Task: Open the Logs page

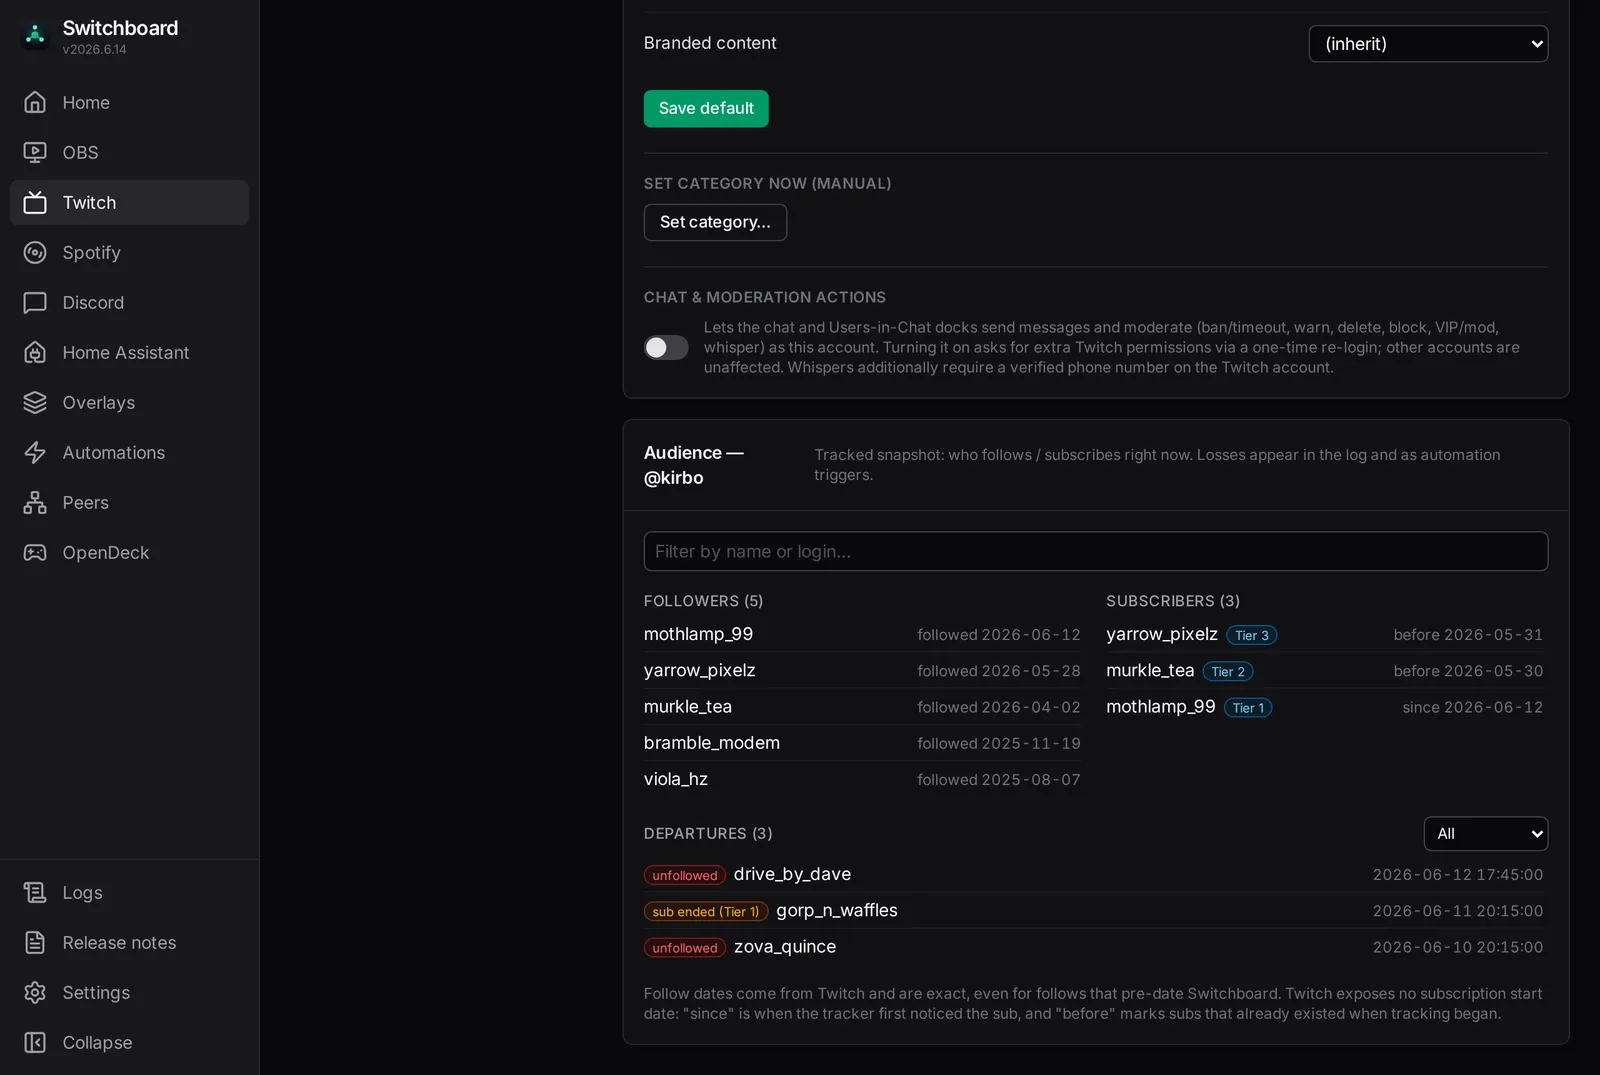Action: (129, 892)
